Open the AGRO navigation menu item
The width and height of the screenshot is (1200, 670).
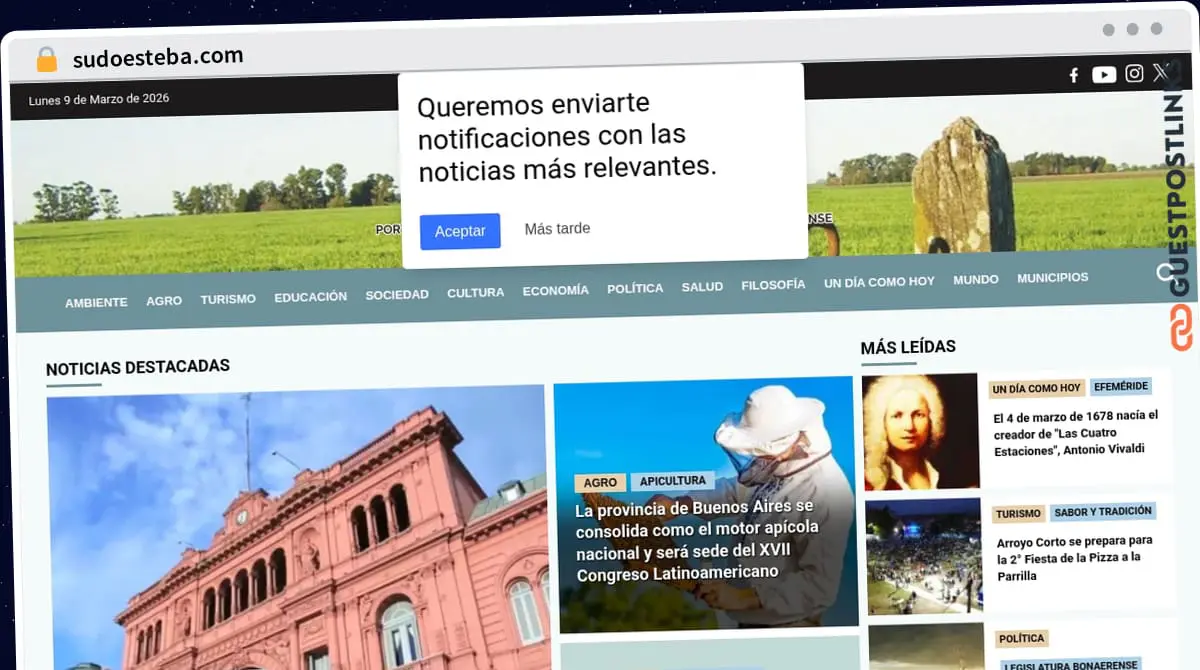point(163,299)
